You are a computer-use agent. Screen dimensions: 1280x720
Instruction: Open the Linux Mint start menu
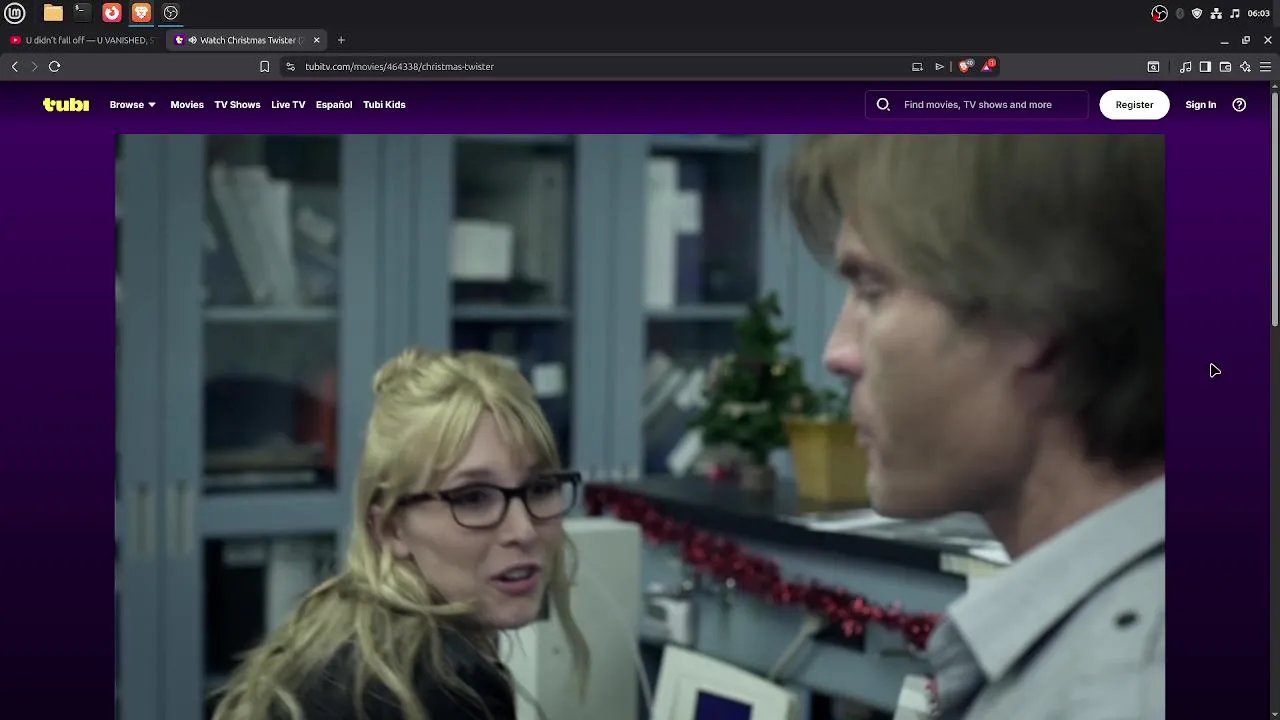(x=15, y=13)
